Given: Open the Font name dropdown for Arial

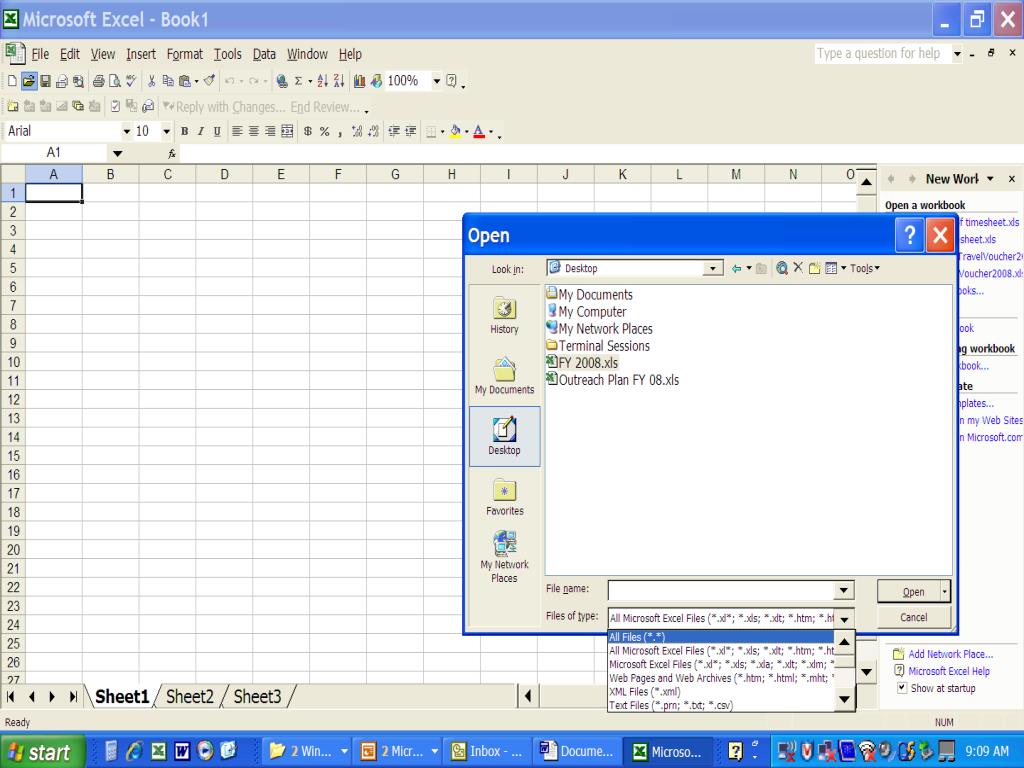Looking at the screenshot, I should [126, 131].
